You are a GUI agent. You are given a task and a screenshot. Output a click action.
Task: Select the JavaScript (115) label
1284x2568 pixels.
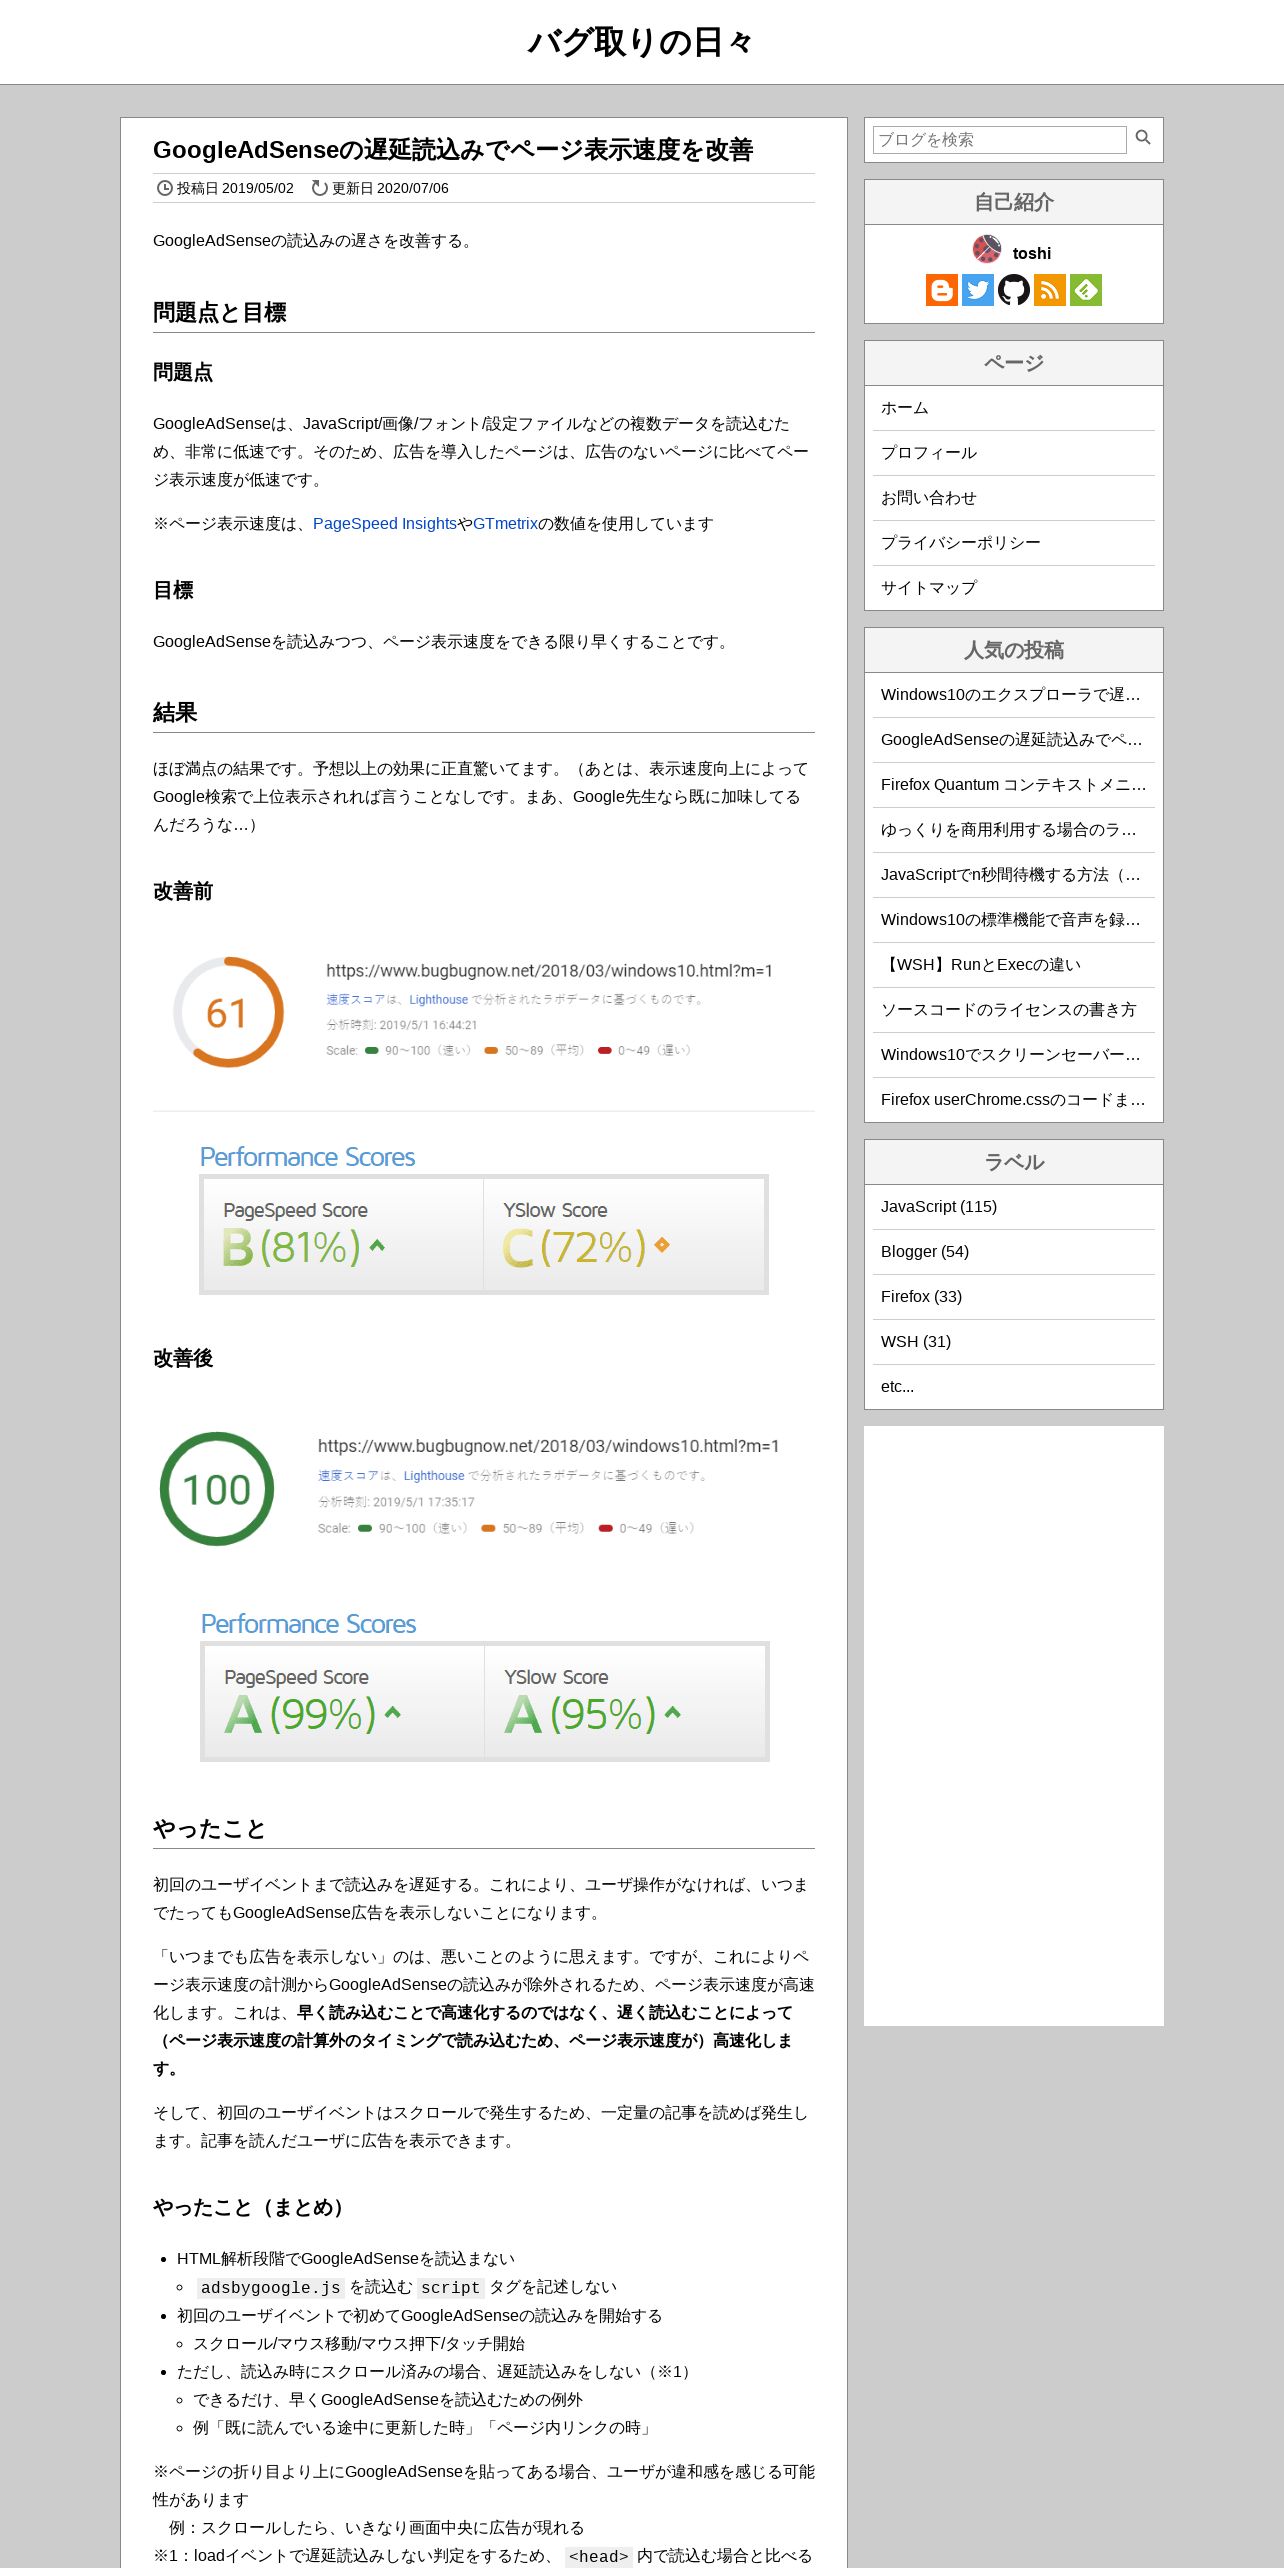click(1013, 1207)
